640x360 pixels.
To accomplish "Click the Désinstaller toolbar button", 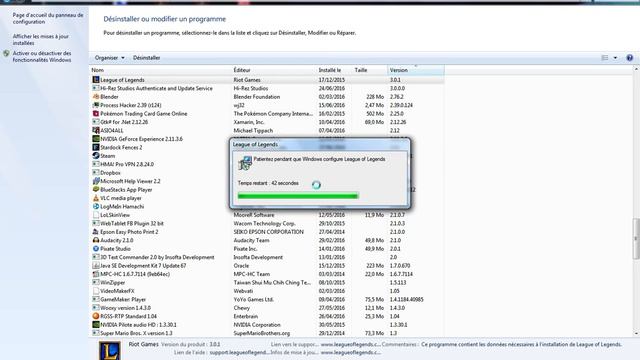I will (x=147, y=58).
